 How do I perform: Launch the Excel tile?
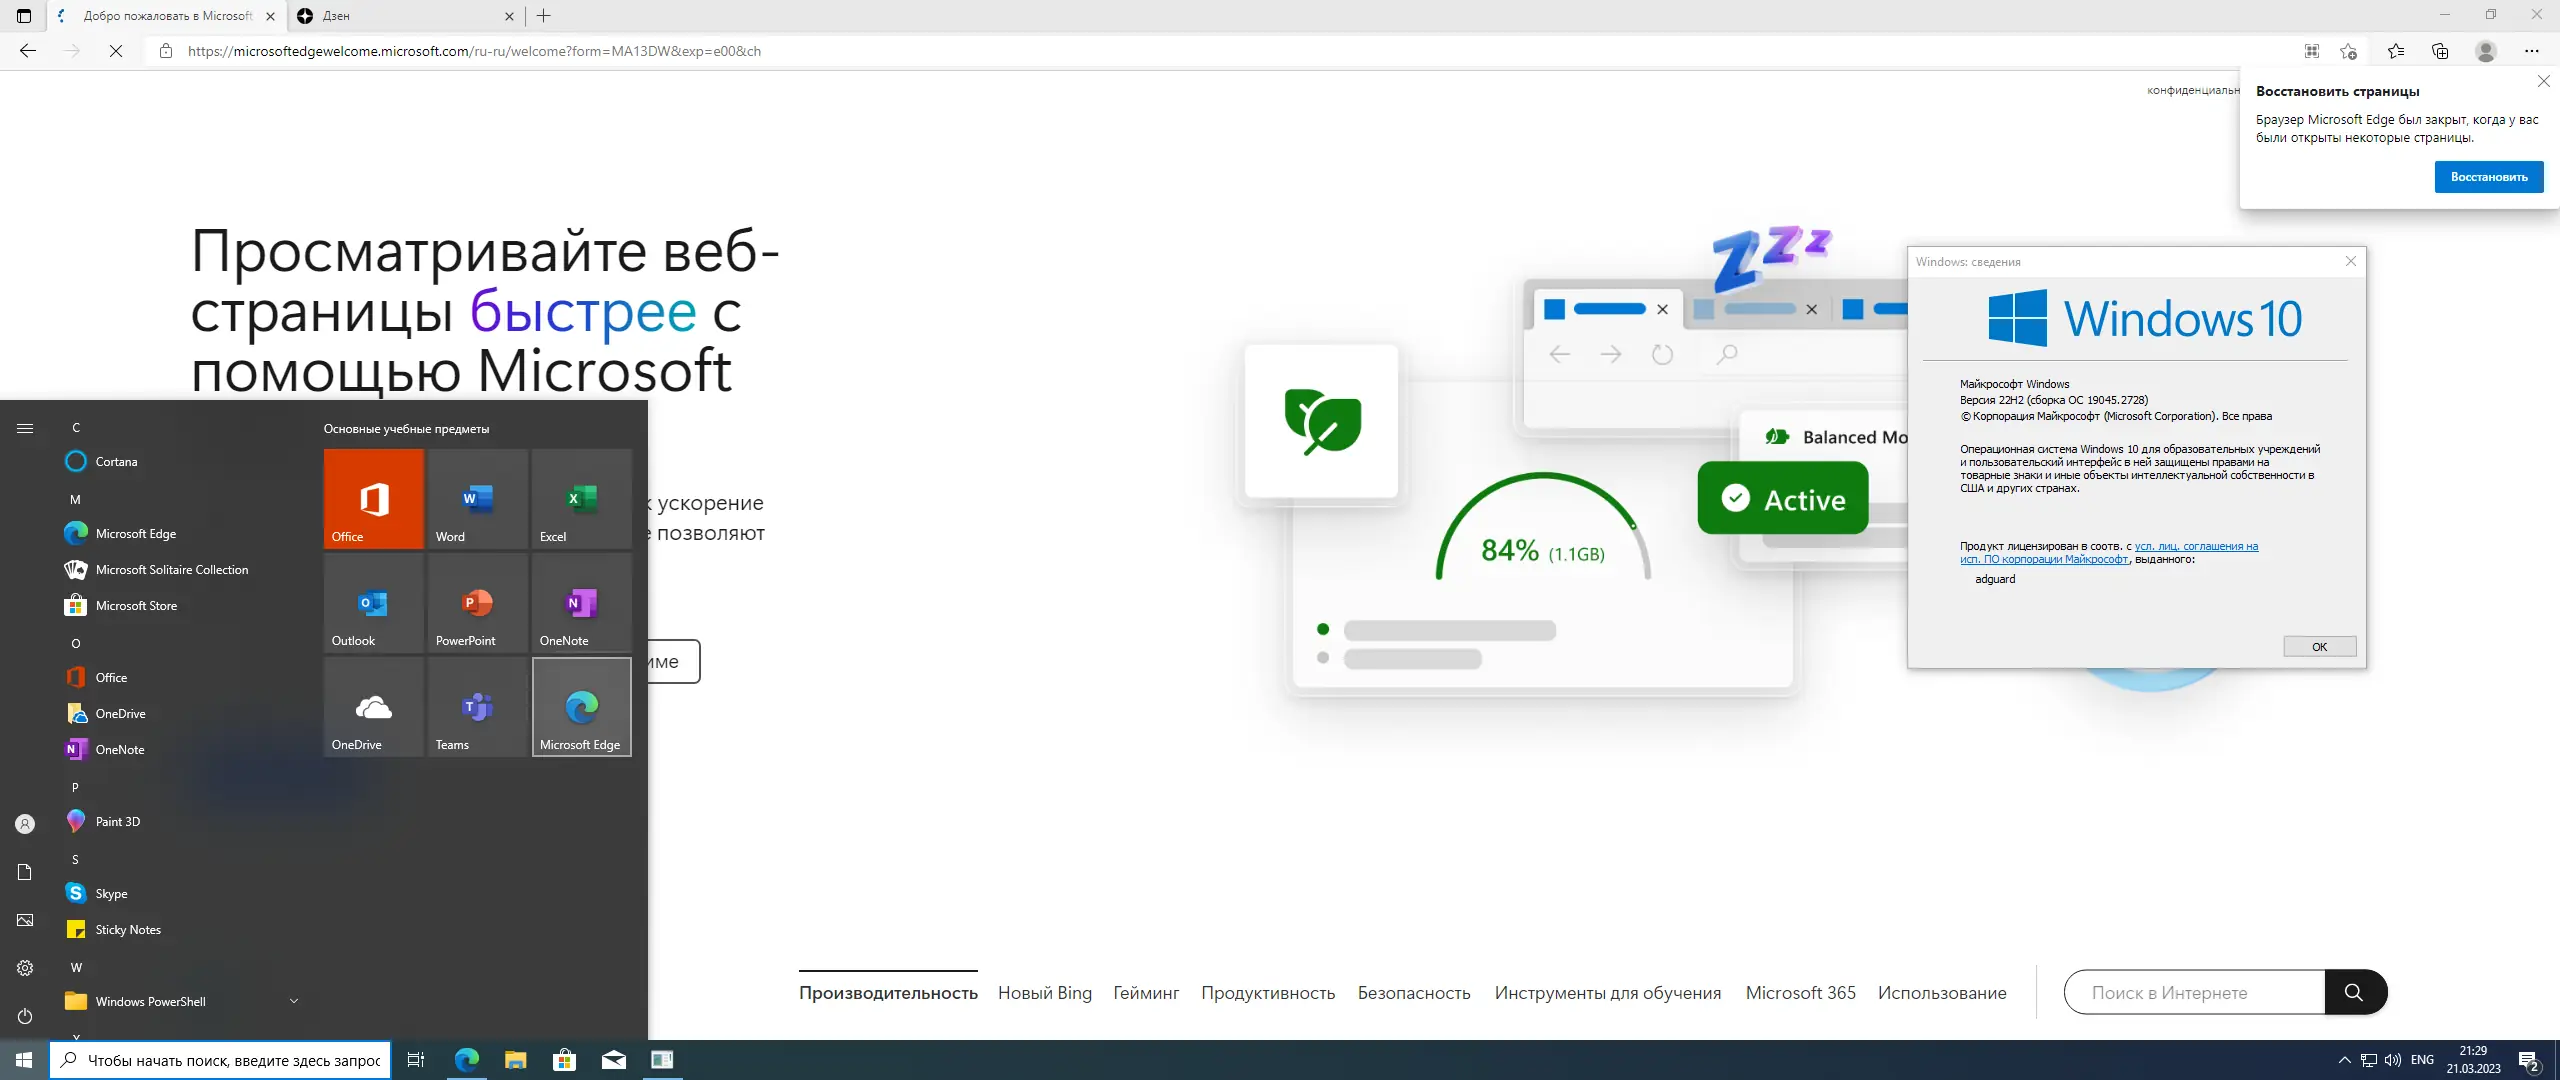[x=581, y=498]
